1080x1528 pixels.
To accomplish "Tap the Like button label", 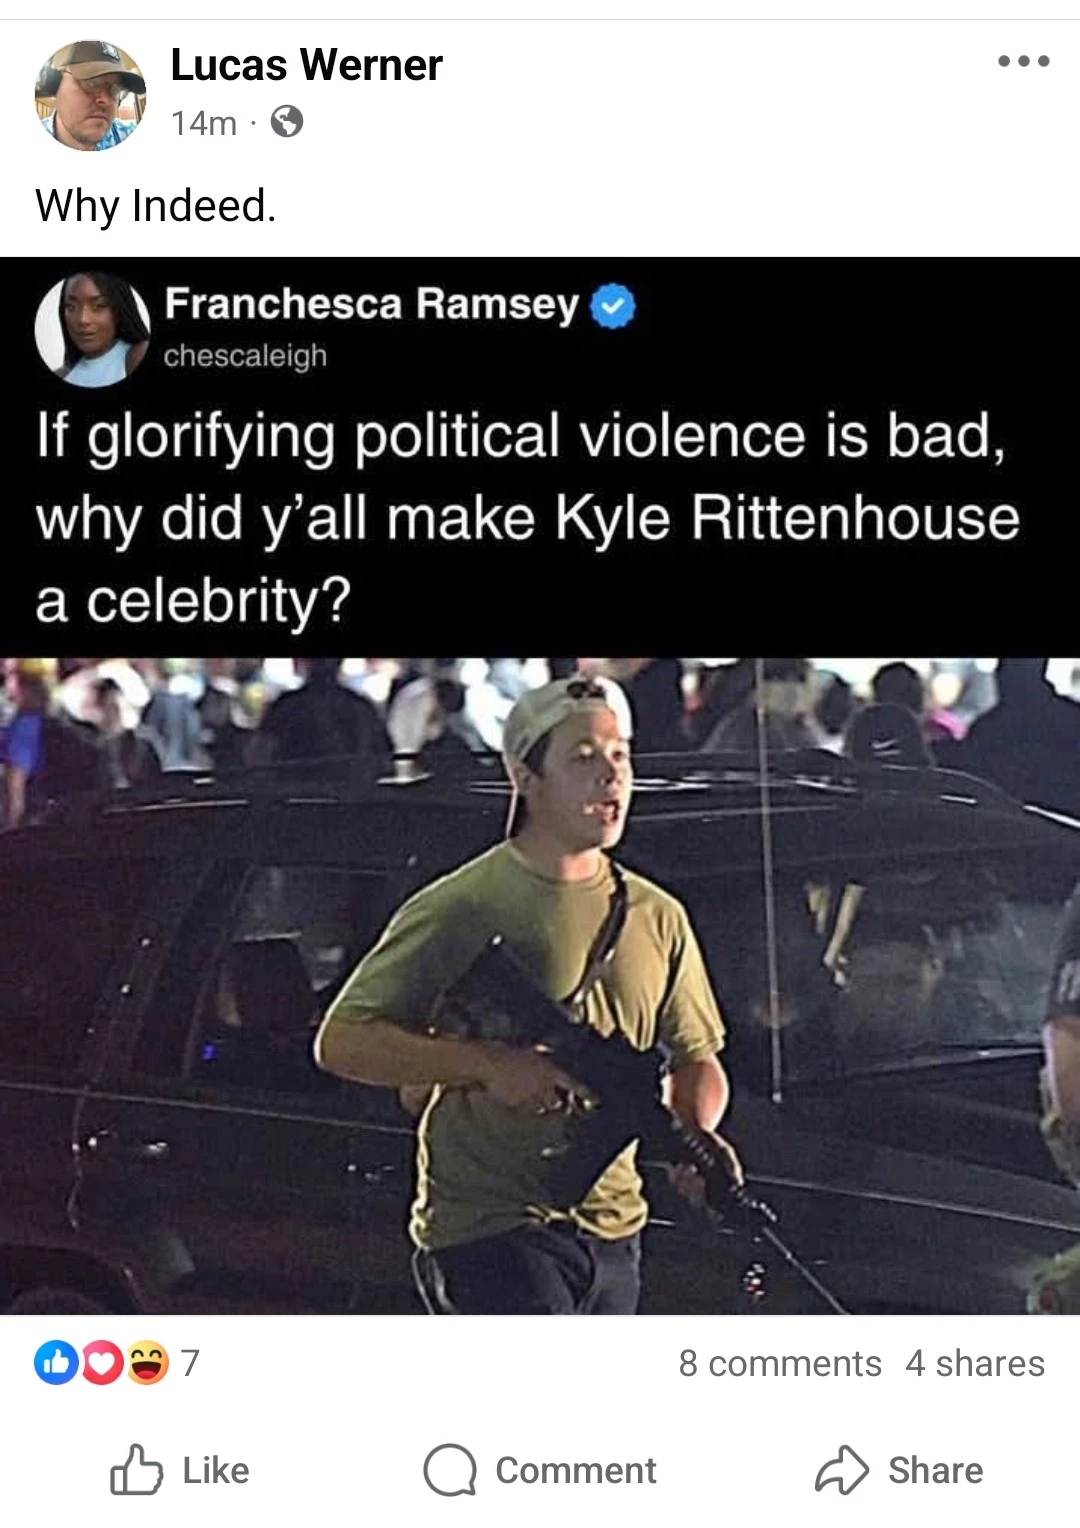I will pos(216,1470).
